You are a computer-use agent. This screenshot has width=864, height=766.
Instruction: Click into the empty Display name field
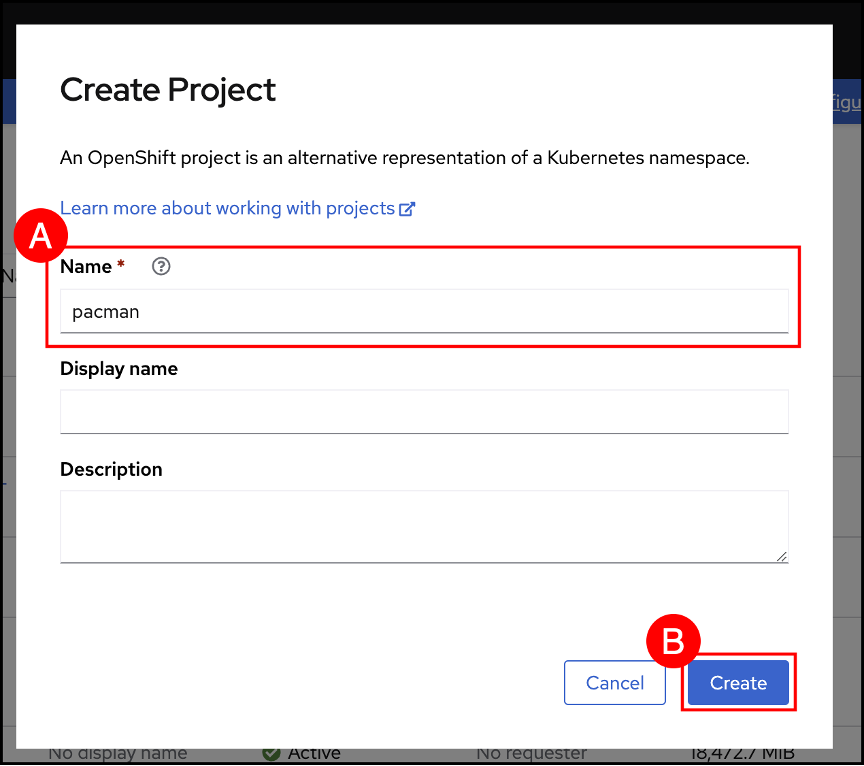point(424,411)
